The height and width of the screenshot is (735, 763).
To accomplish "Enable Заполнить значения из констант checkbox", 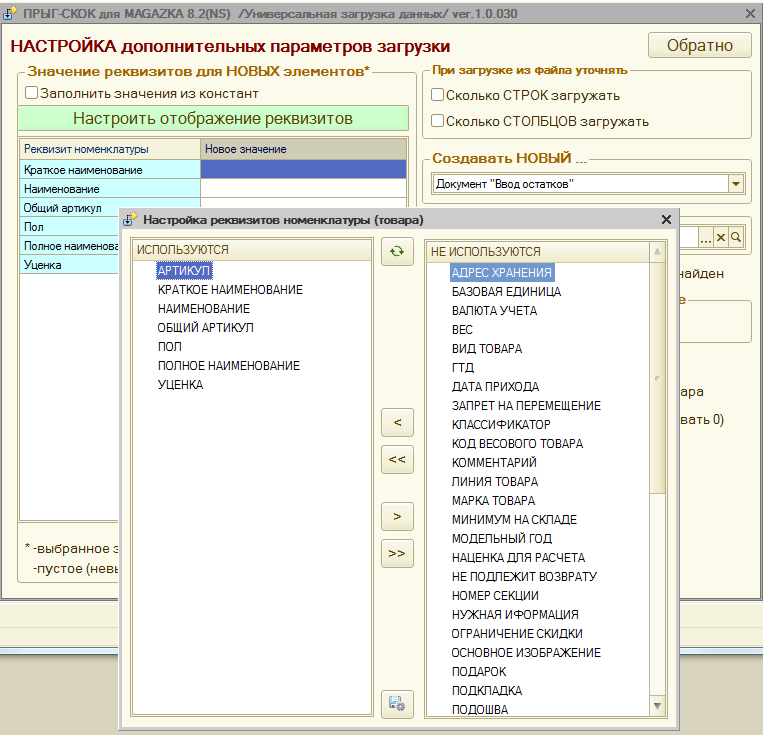I will pos(31,92).
